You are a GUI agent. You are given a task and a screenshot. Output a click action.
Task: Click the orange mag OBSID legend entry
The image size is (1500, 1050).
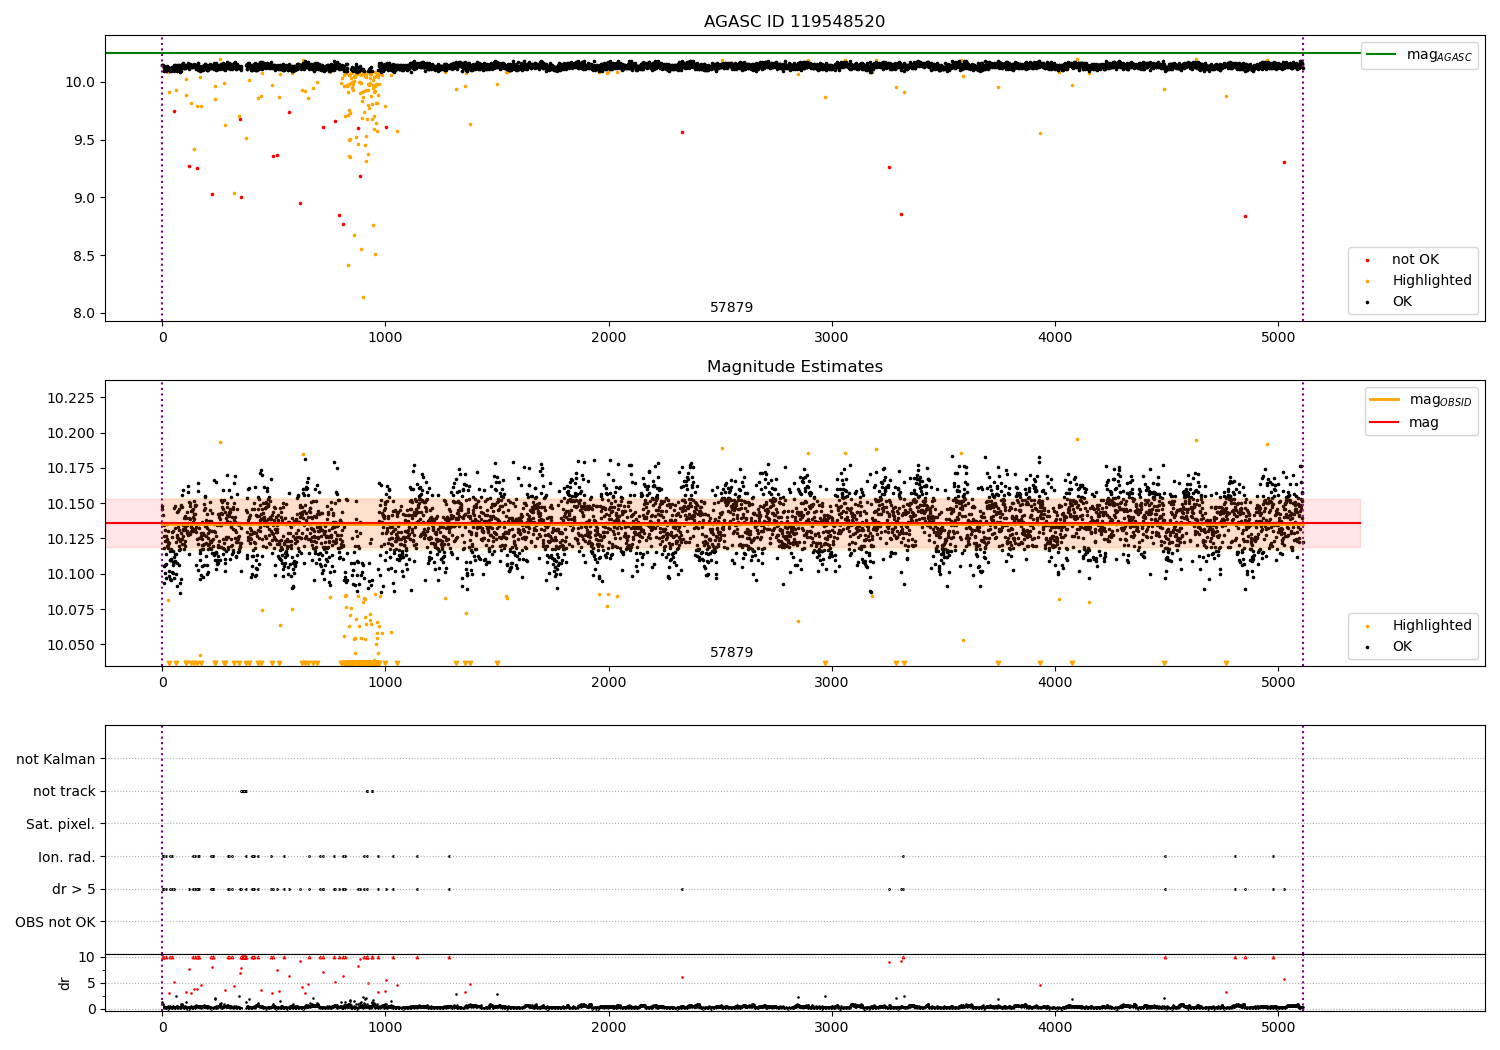pyautogui.click(x=1421, y=400)
